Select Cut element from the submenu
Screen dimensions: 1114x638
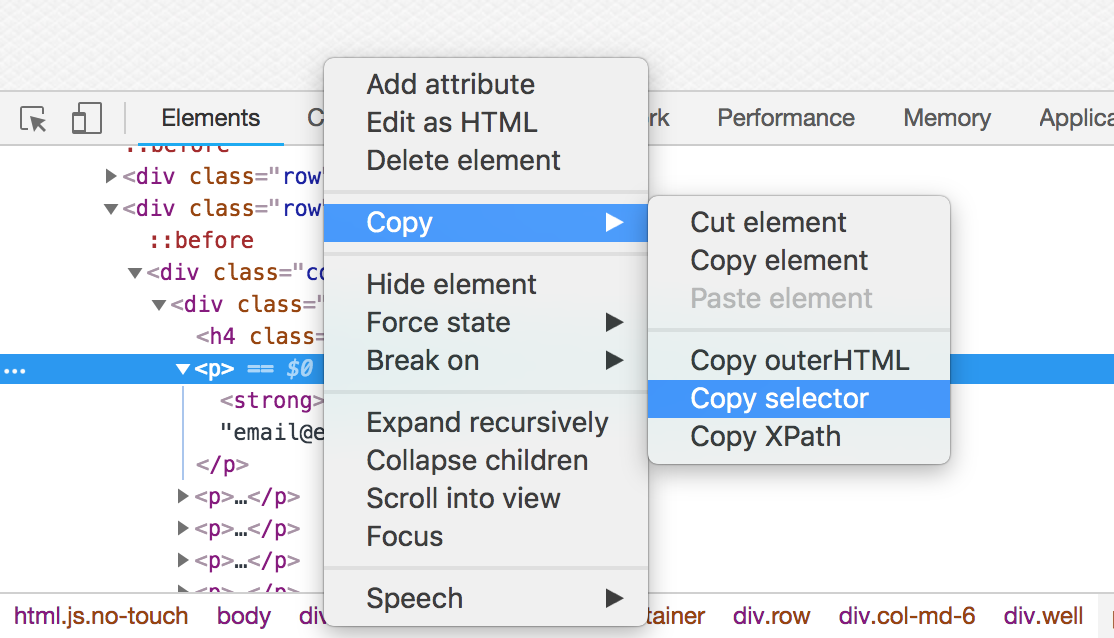768,223
